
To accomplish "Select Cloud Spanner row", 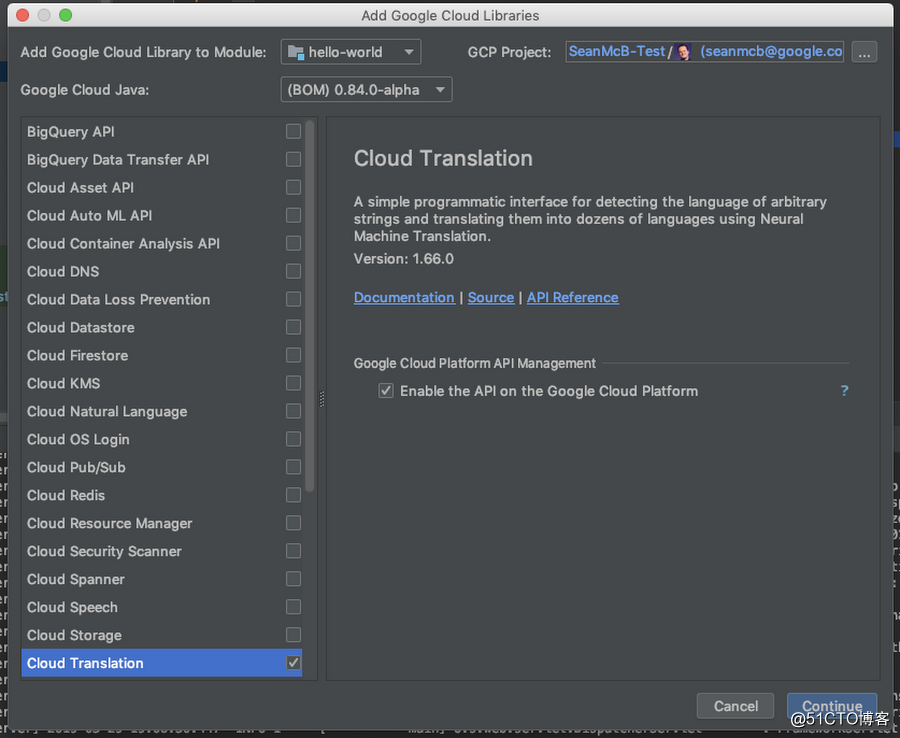I will pyautogui.click(x=162, y=579).
